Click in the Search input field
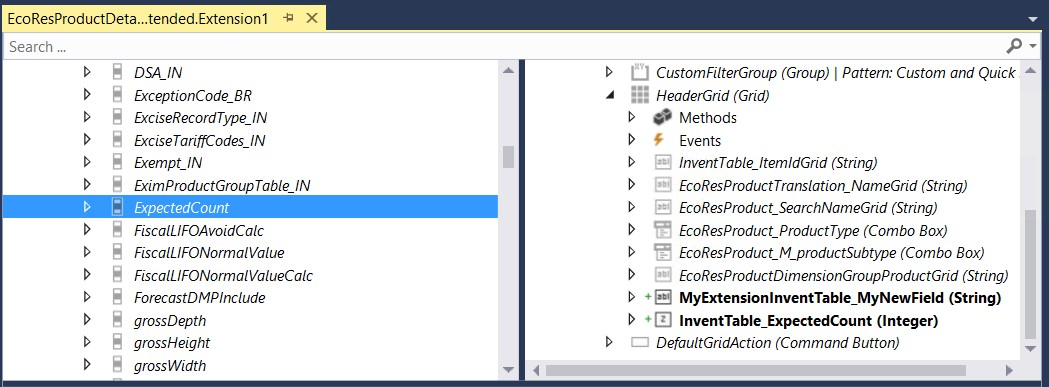Image resolution: width=1049 pixels, height=387 pixels. click(x=502, y=46)
